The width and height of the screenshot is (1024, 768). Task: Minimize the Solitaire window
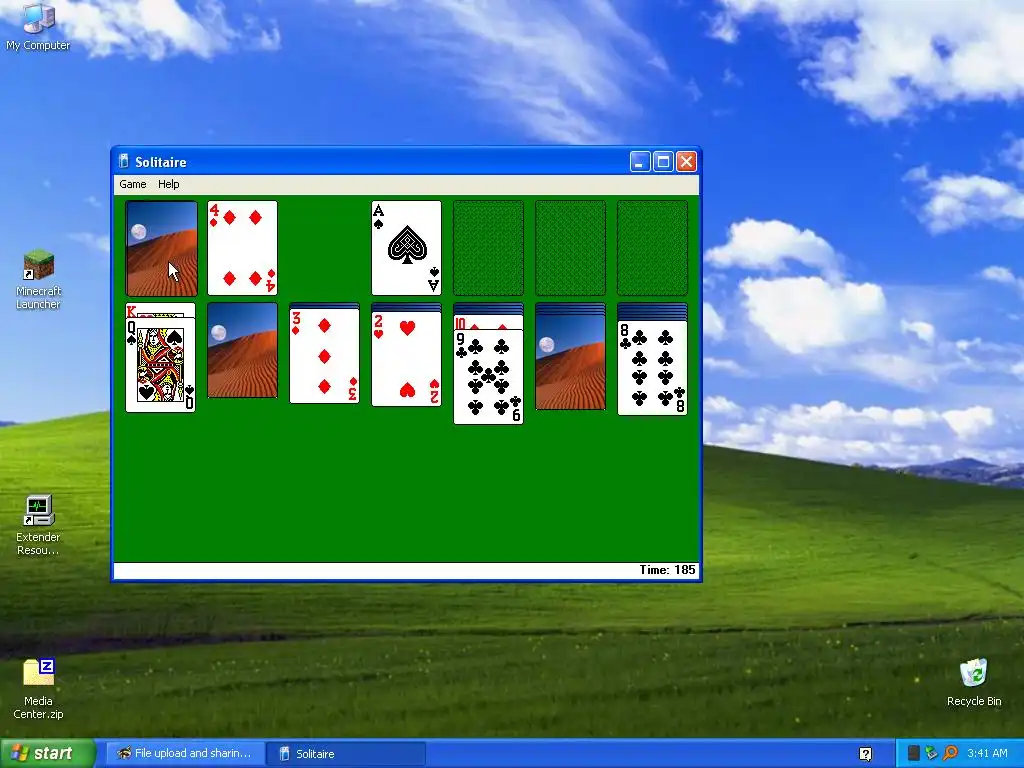coord(640,161)
